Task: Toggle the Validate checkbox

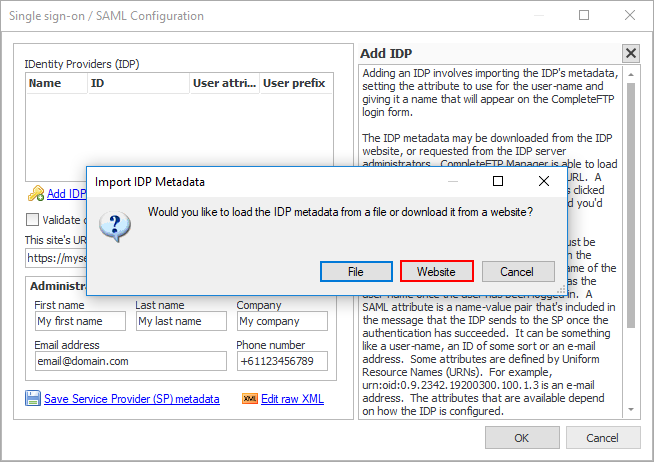Action: [33, 220]
